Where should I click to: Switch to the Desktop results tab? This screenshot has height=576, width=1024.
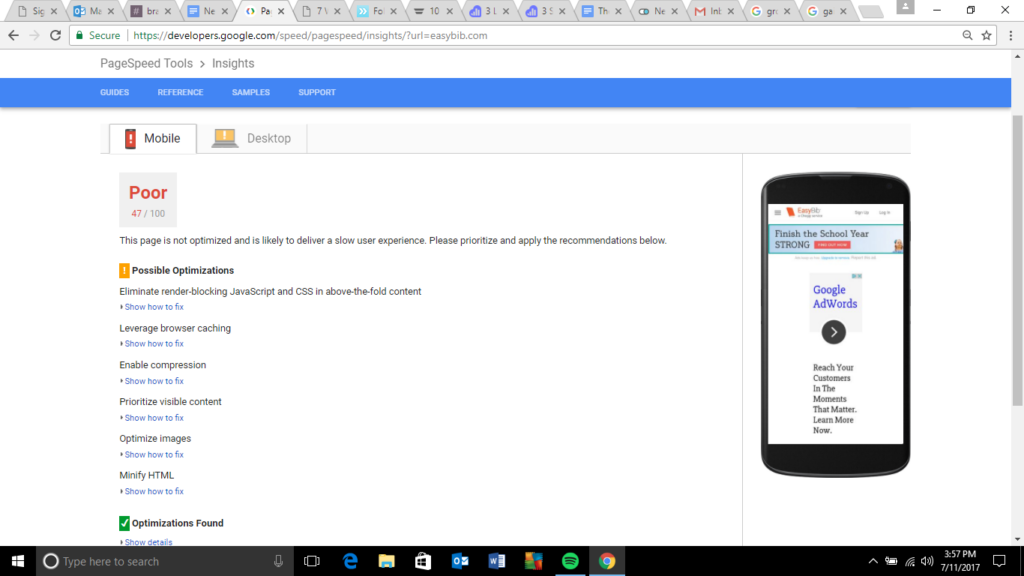click(x=252, y=138)
